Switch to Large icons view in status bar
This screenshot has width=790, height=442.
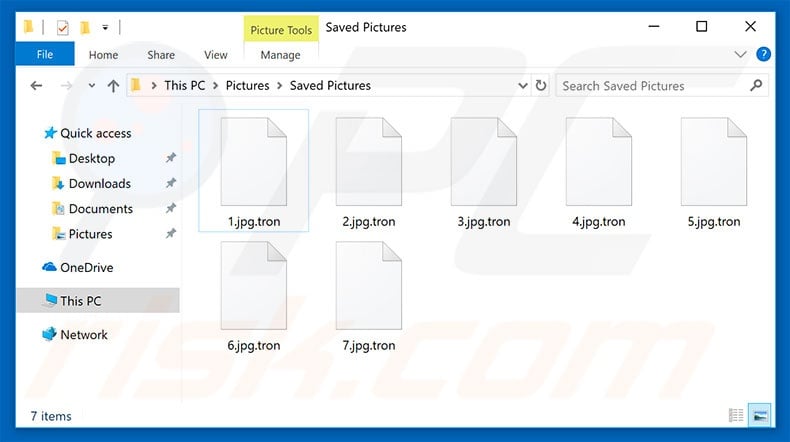pos(760,415)
